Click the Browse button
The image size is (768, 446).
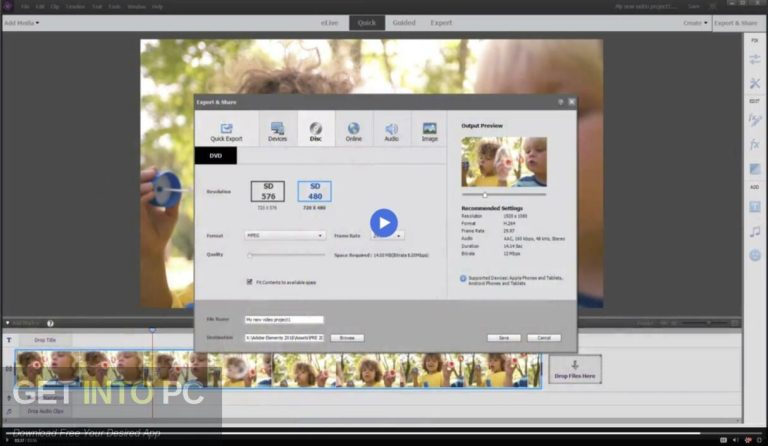point(347,338)
